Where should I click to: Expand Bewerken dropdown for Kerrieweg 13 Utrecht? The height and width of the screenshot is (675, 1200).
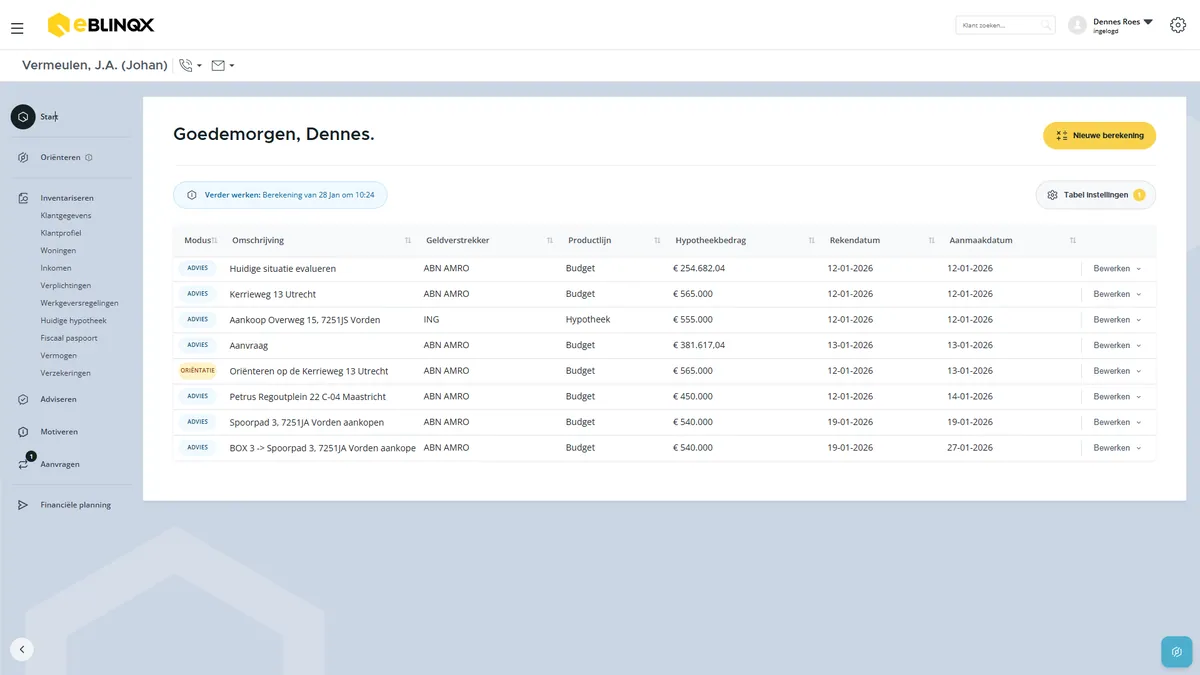(1117, 294)
